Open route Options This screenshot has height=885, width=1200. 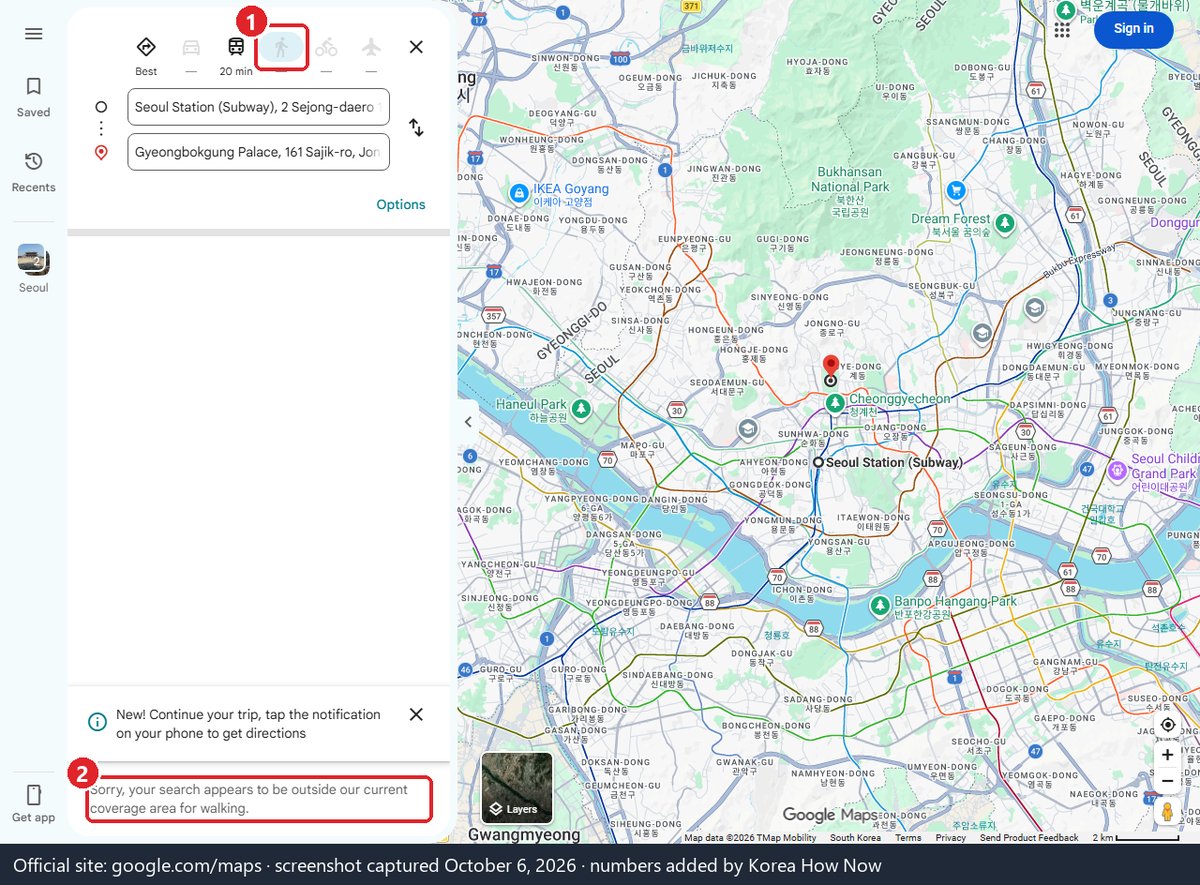point(401,204)
